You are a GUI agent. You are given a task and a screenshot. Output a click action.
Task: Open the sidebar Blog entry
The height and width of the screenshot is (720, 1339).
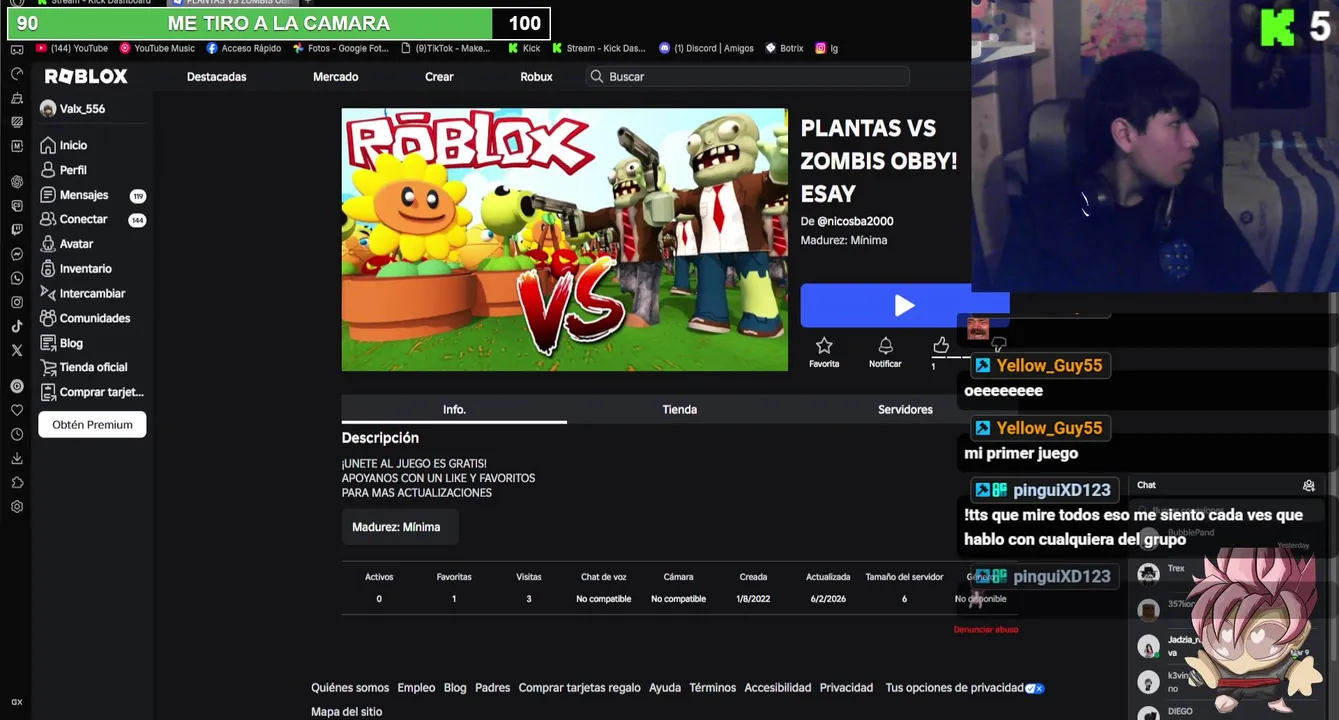coord(61,343)
